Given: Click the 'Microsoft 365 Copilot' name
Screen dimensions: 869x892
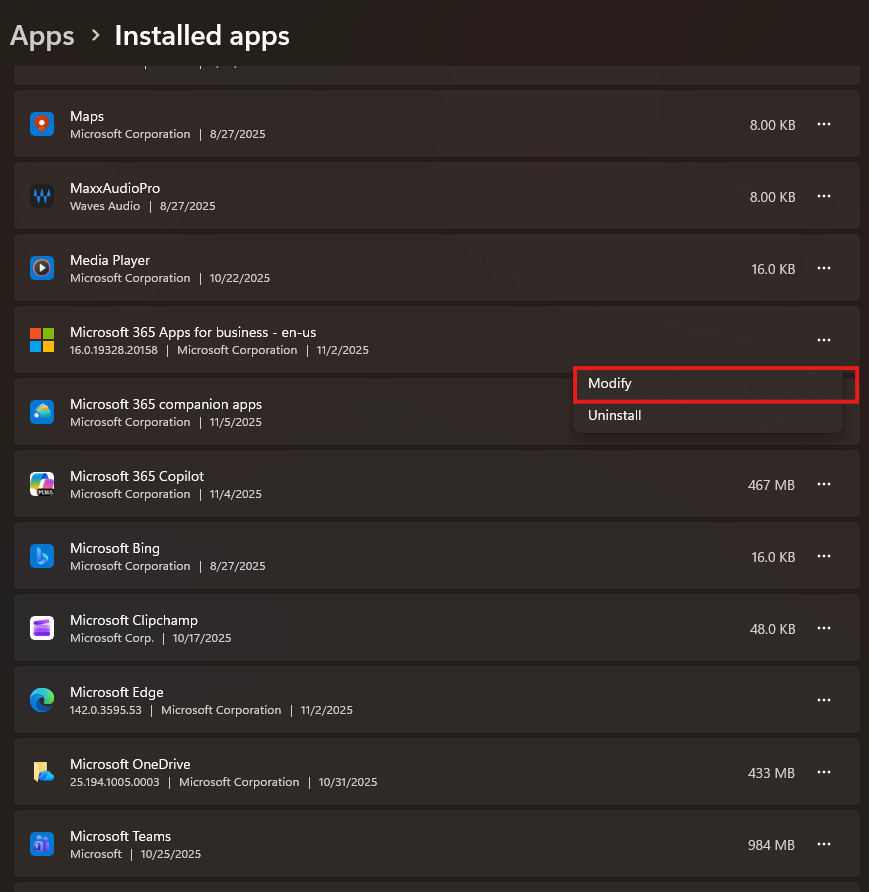Looking at the screenshot, I should coord(136,476).
